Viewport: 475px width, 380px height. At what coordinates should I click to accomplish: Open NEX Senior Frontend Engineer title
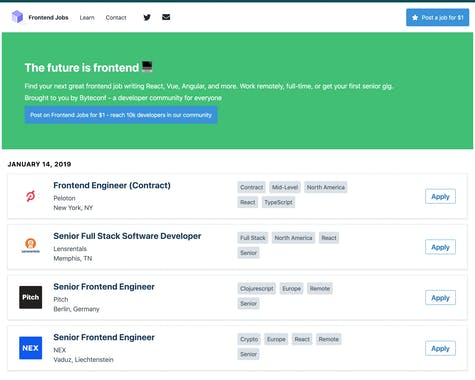tap(104, 337)
